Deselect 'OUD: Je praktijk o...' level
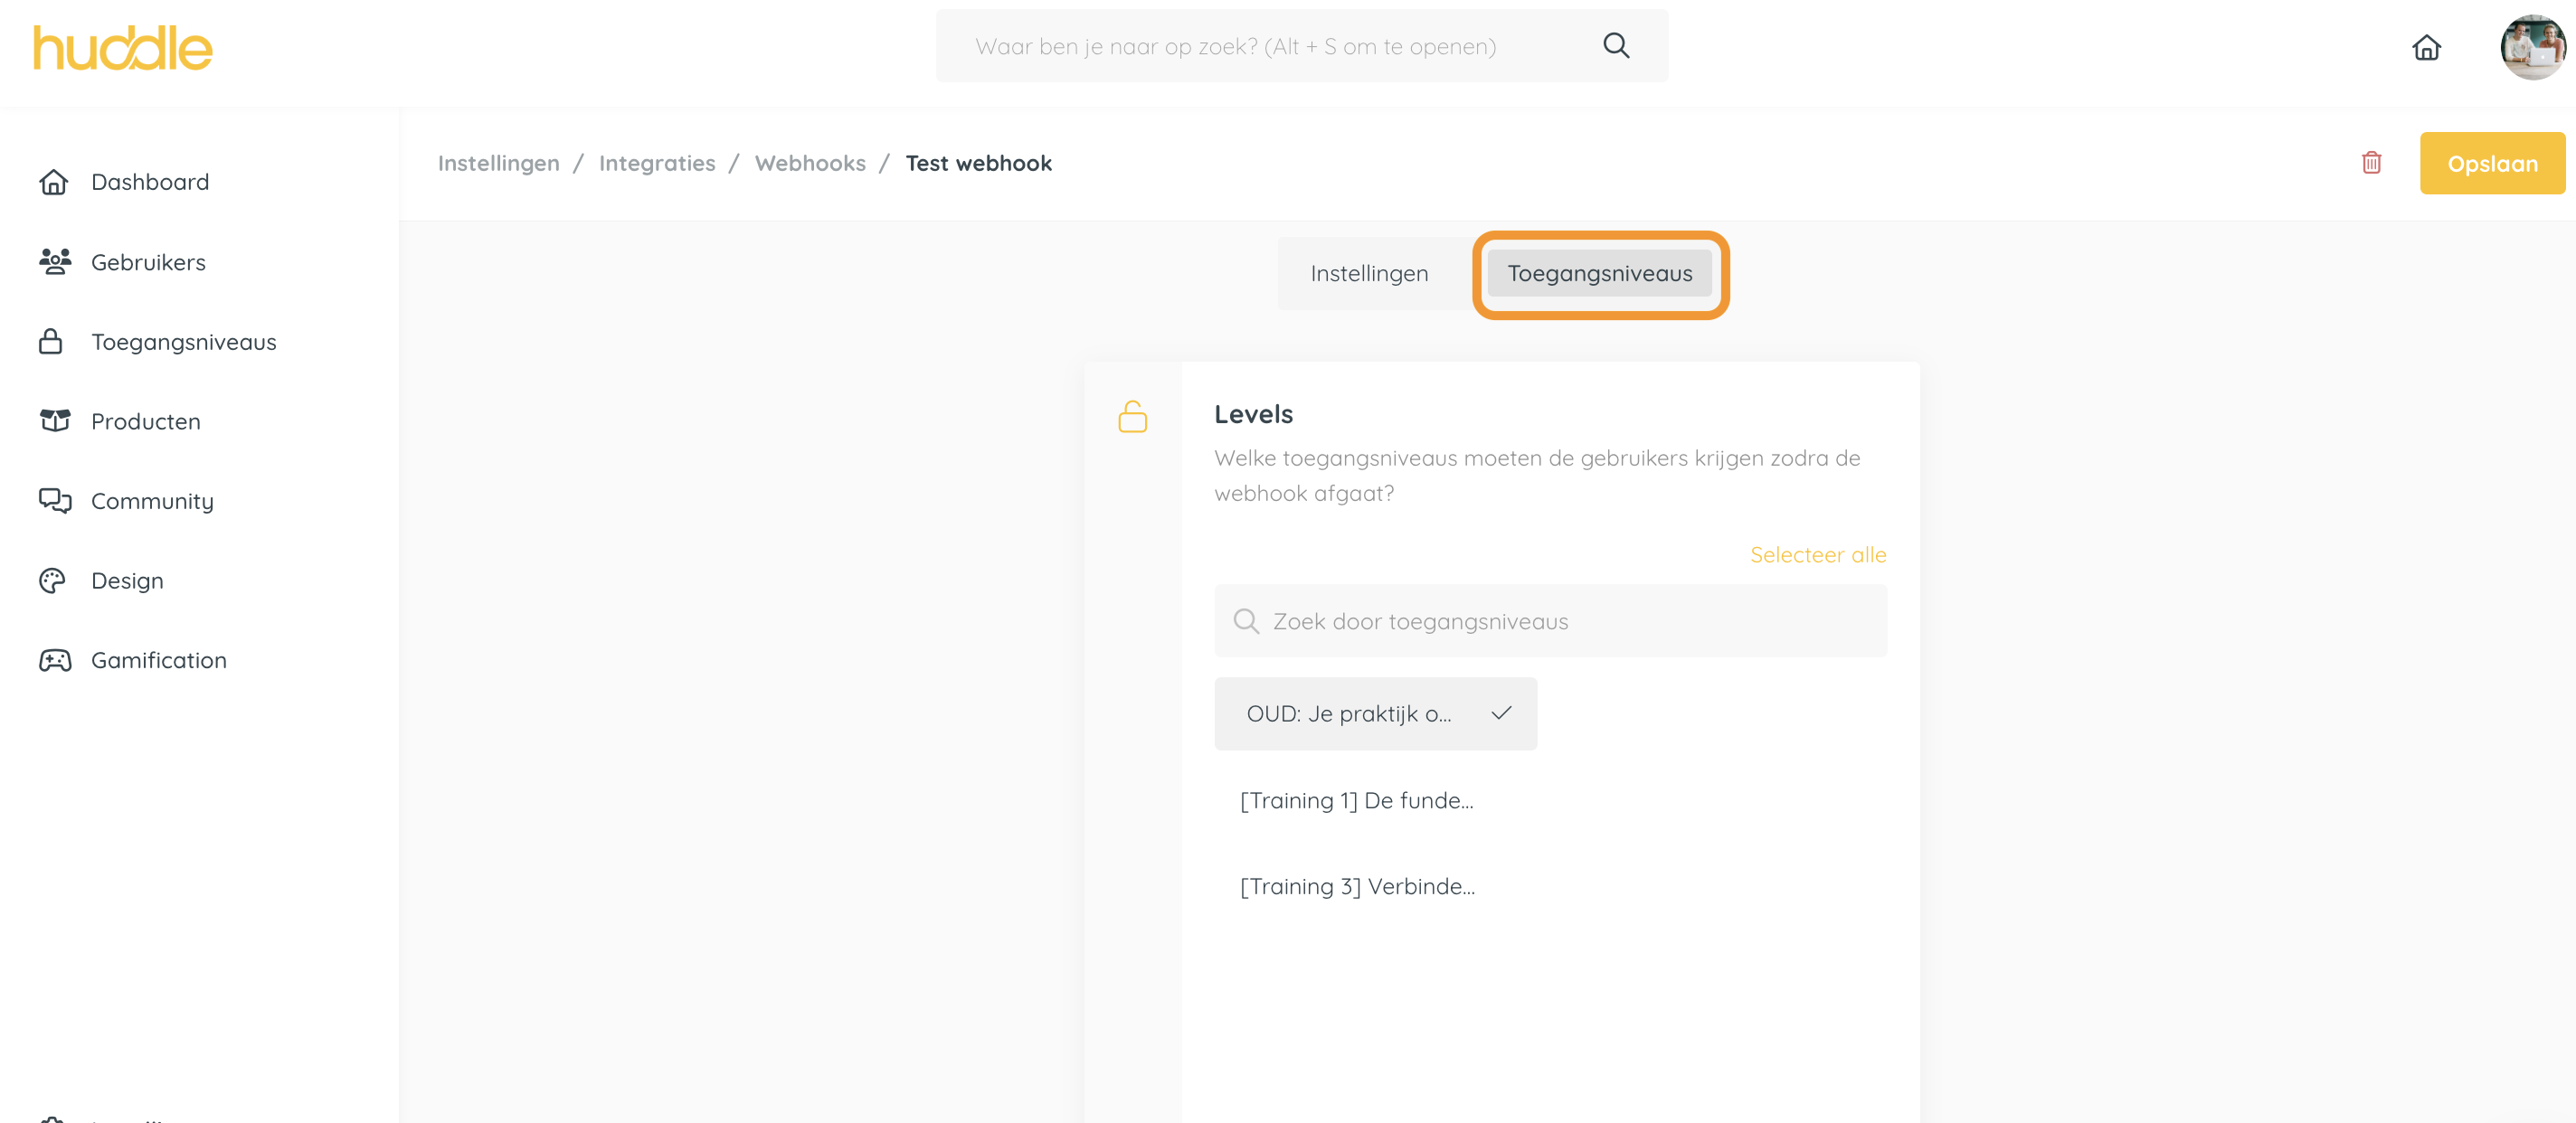 (1374, 713)
